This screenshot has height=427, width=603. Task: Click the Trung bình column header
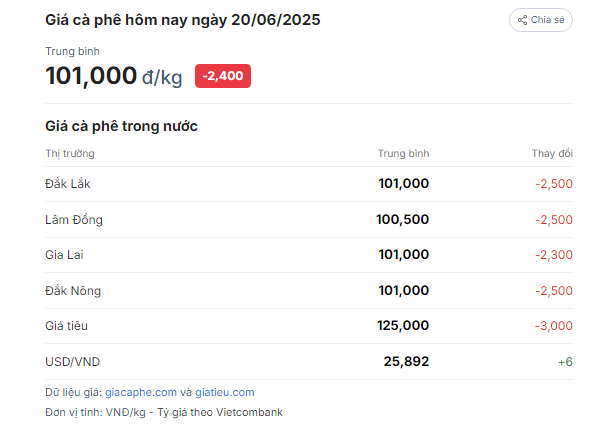click(403, 153)
